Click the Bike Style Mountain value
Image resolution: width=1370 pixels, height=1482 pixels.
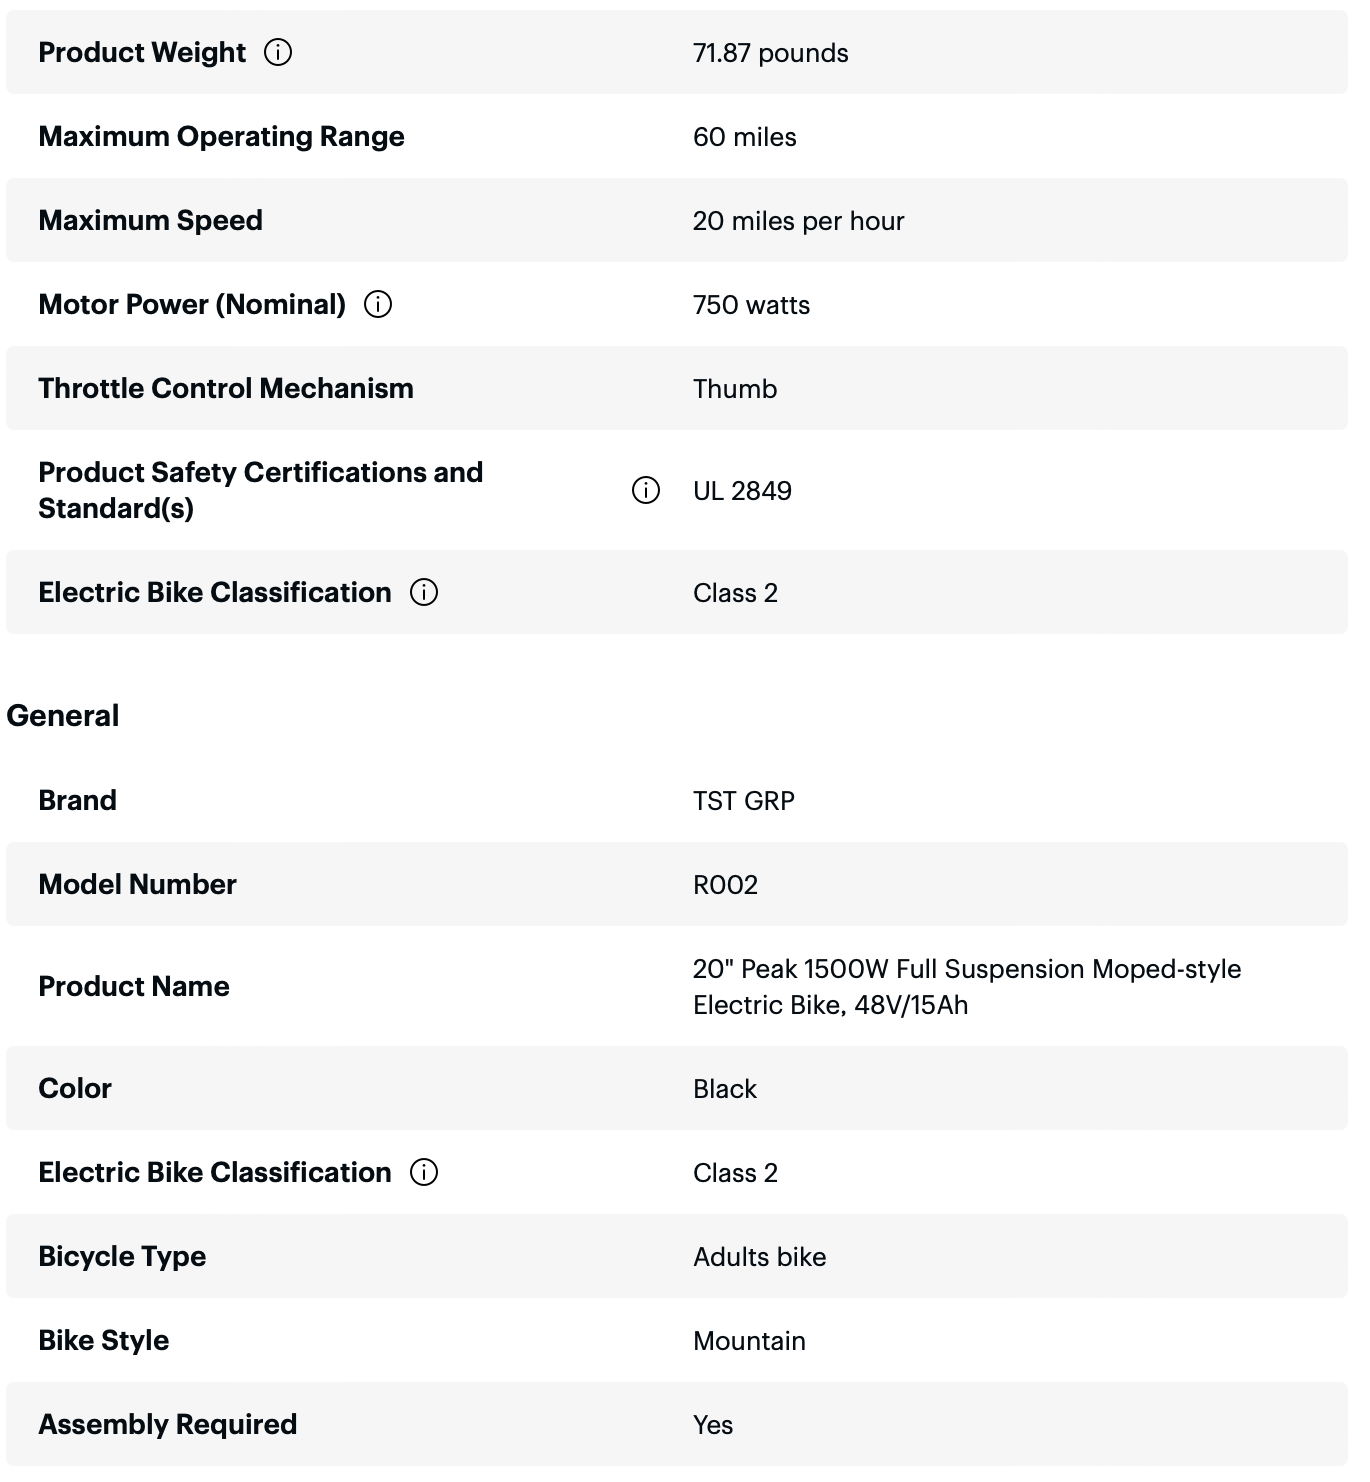coord(749,1341)
